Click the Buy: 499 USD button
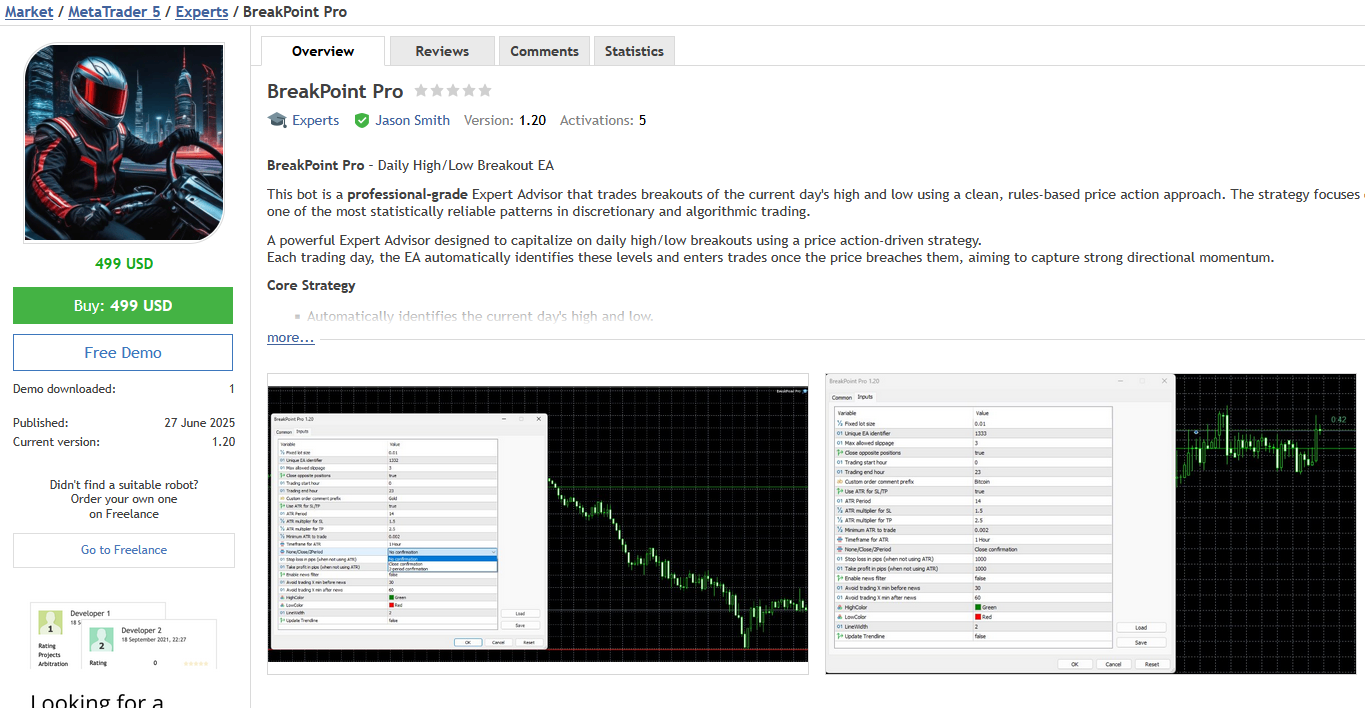The width and height of the screenshot is (1365, 708). tap(123, 306)
